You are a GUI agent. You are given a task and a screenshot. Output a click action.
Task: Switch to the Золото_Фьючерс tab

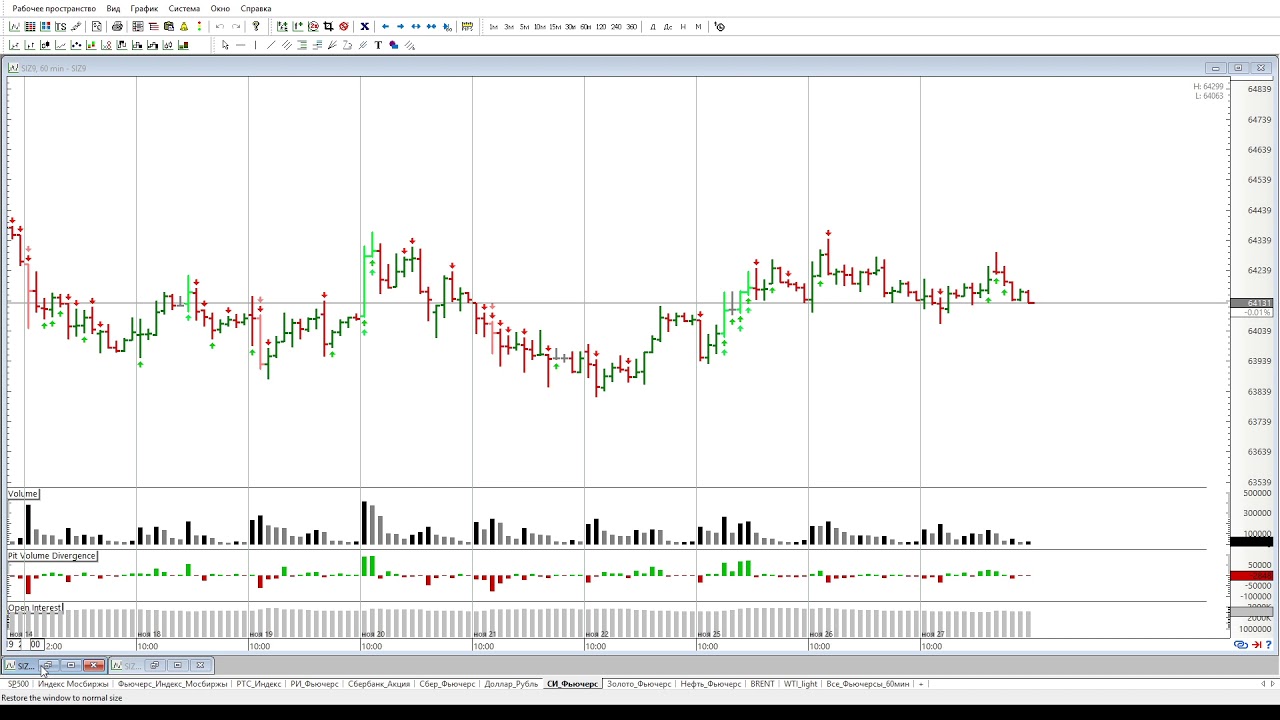639,684
